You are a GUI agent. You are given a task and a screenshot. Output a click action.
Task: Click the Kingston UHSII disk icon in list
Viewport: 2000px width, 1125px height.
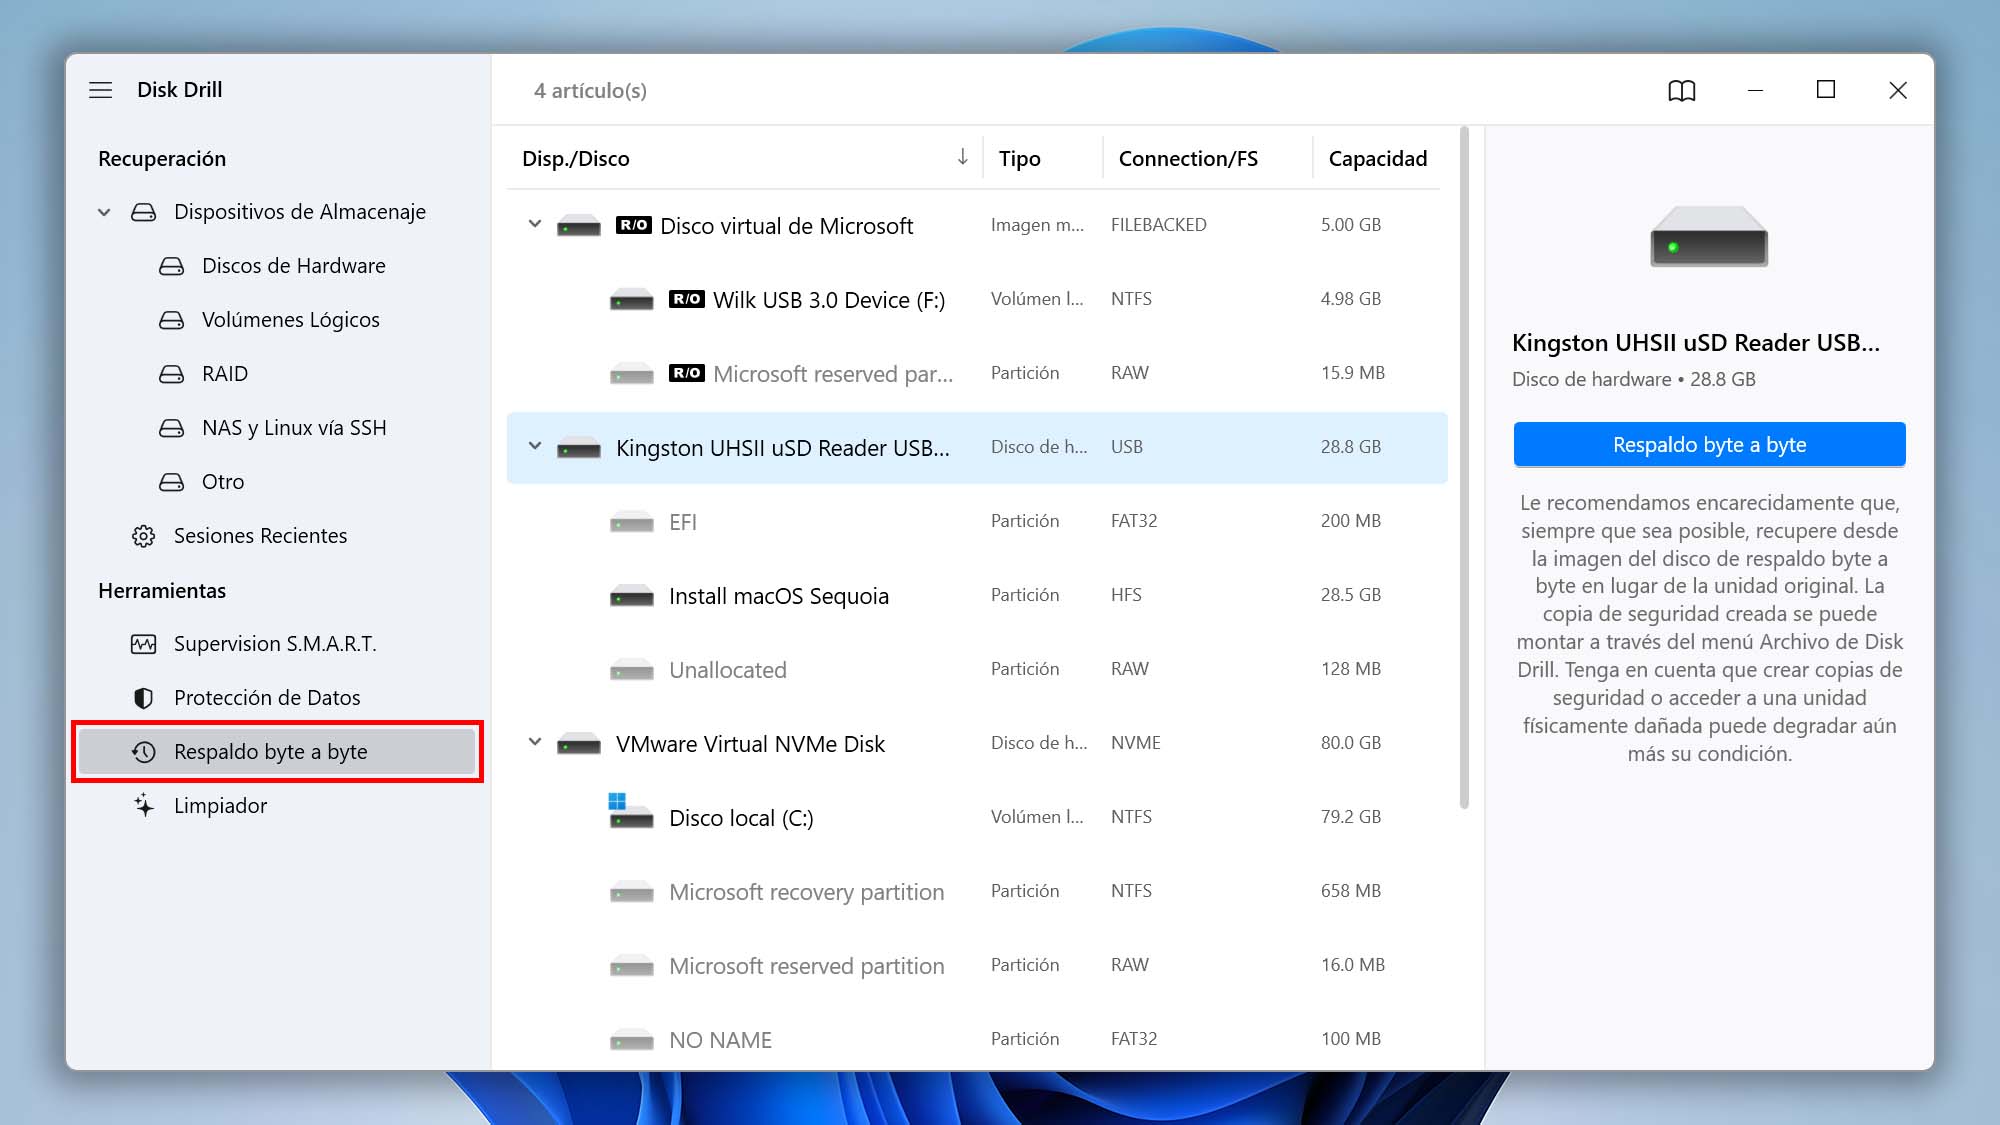579,448
